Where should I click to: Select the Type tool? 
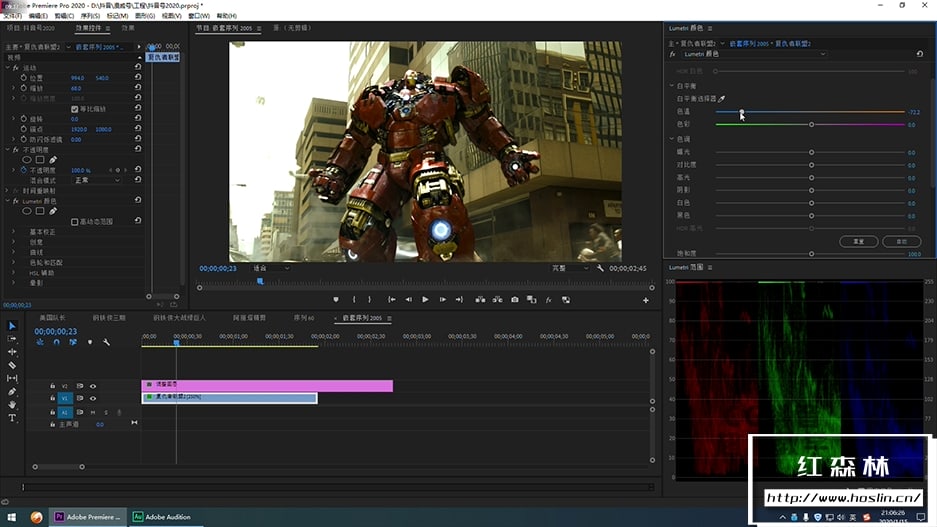tap(12, 418)
